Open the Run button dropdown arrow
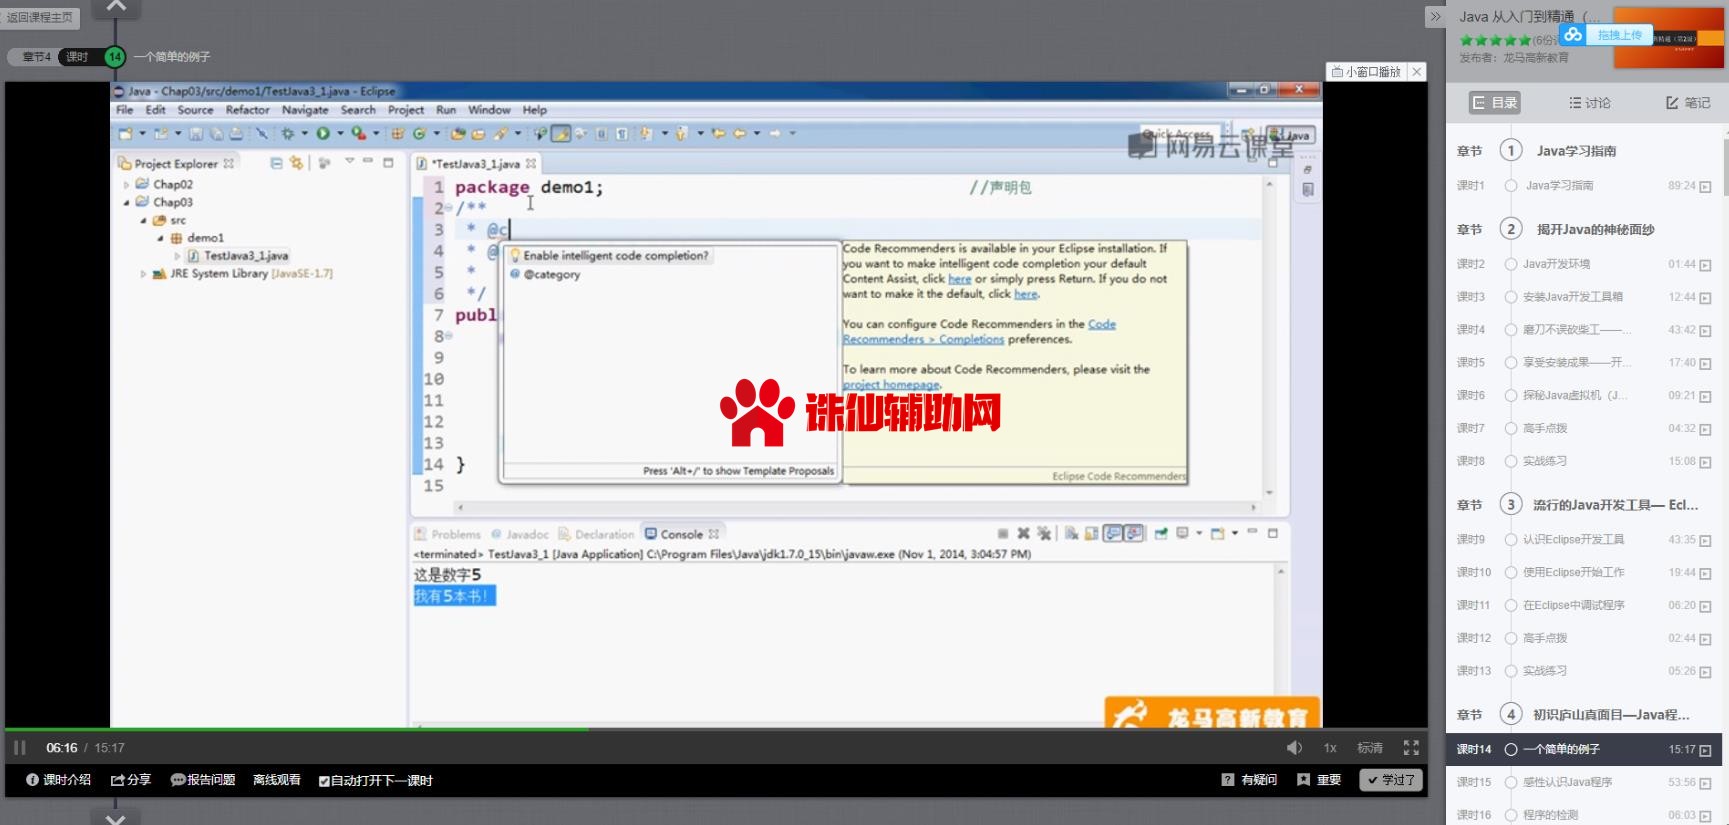This screenshot has width=1729, height=825. click(x=340, y=133)
